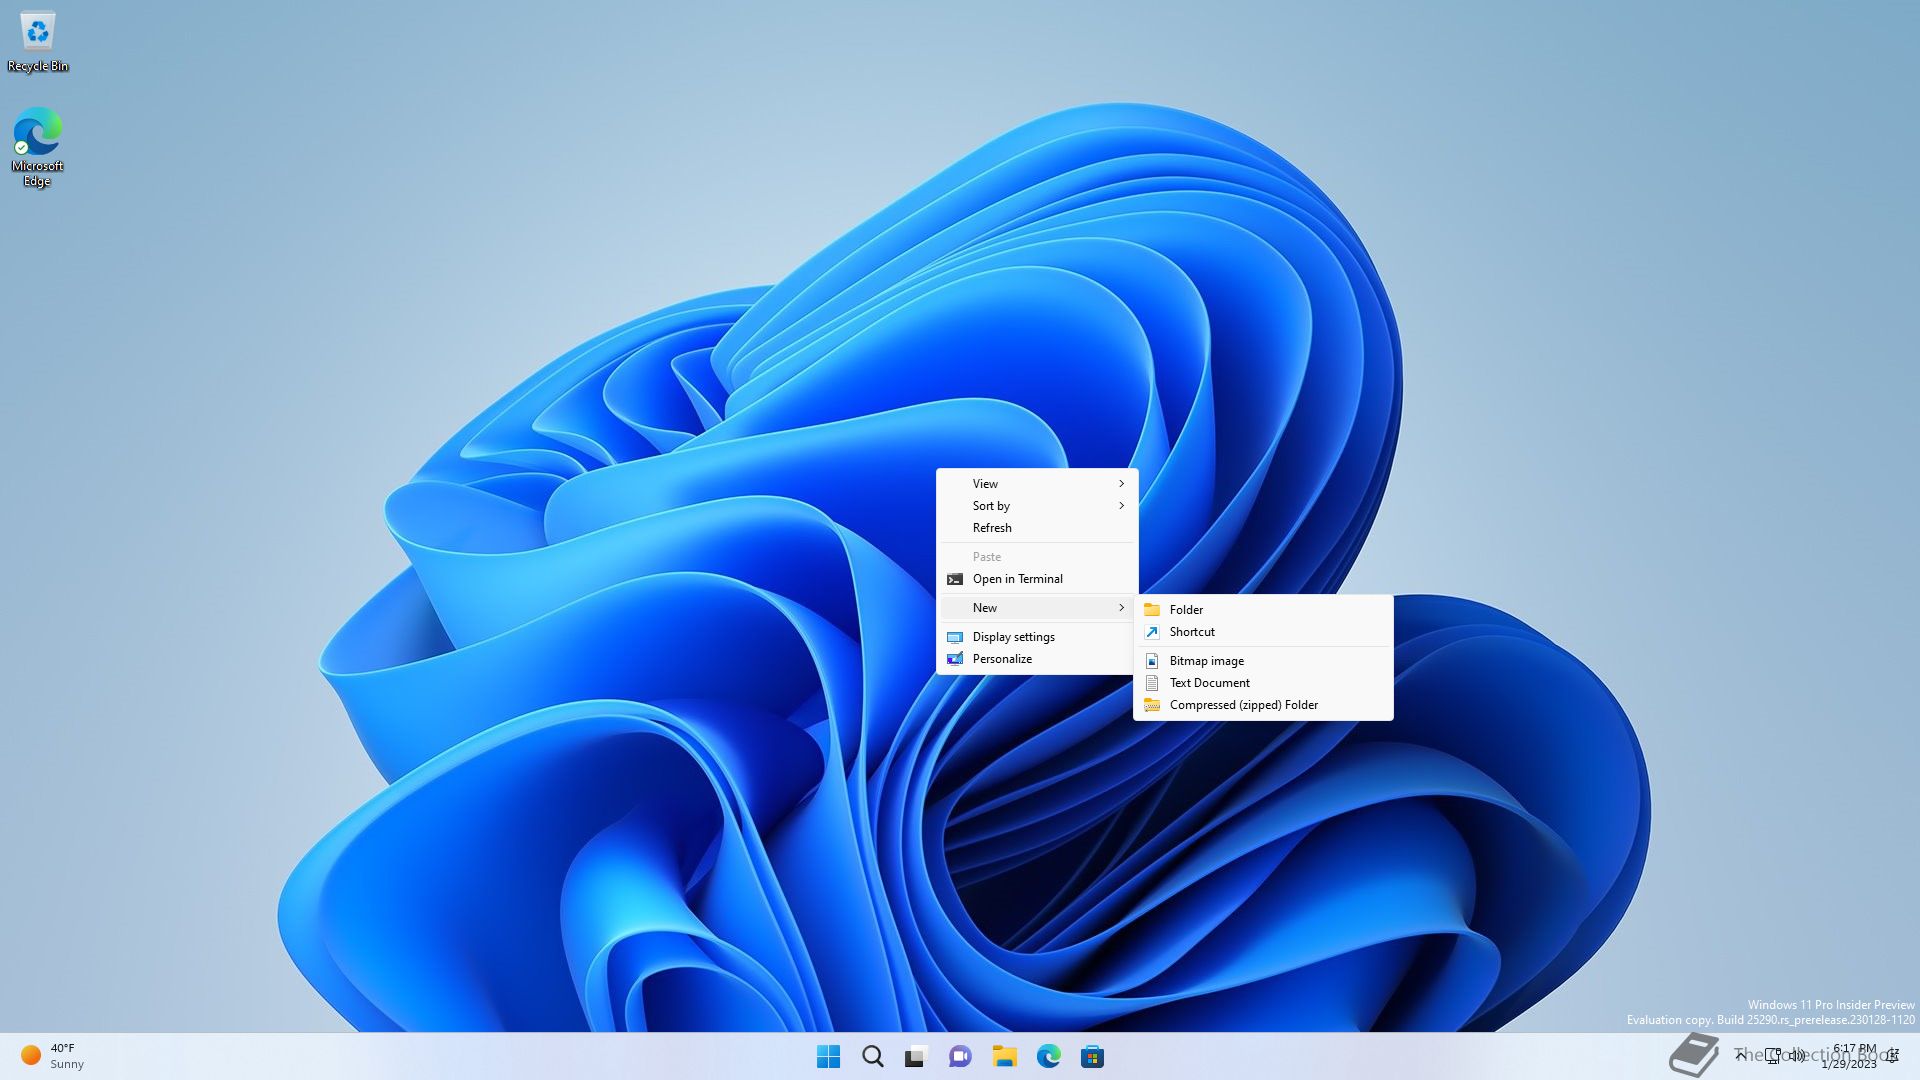Launch the Chat app from the taskbar
Image resolution: width=1920 pixels, height=1080 pixels.
pos(960,1056)
